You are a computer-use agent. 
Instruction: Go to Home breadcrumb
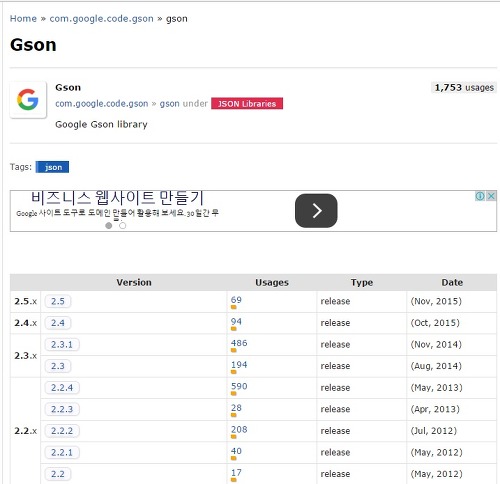pyautogui.click(x=23, y=19)
